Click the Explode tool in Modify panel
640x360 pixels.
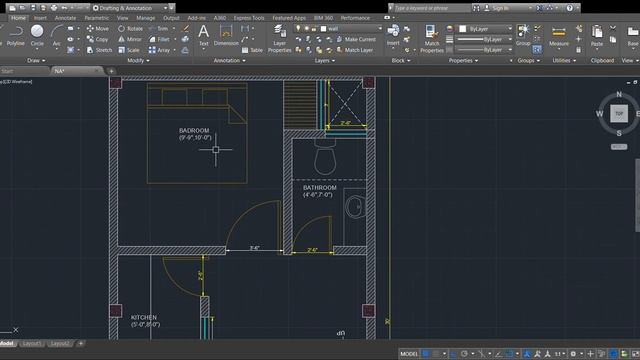point(185,39)
